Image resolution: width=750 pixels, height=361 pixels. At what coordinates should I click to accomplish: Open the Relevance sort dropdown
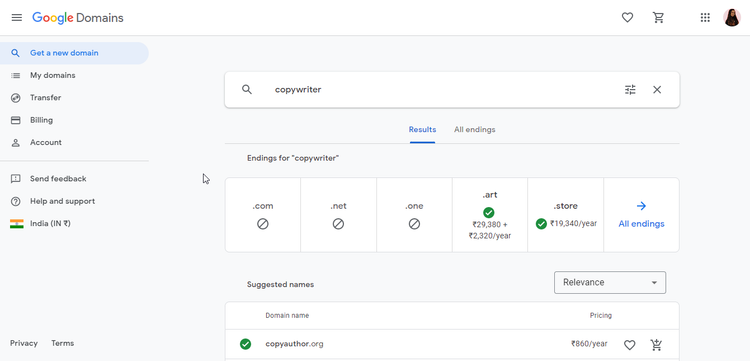pos(610,283)
